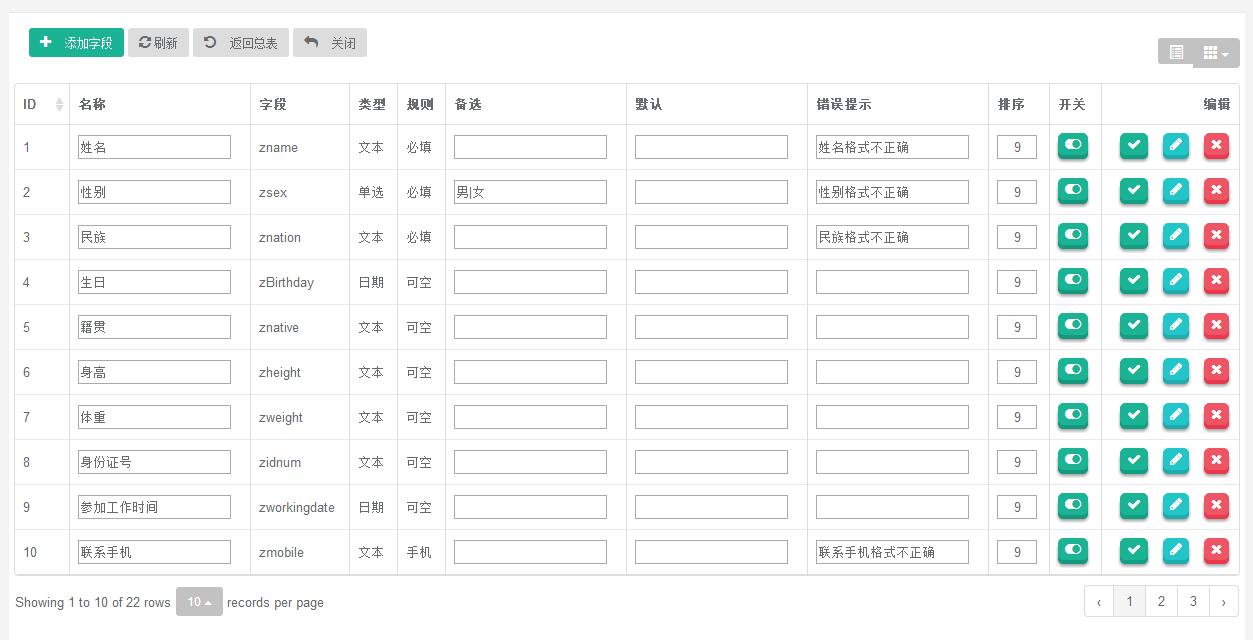Delete the znation field with red X icon
This screenshot has width=1253, height=640.
pos(1216,236)
